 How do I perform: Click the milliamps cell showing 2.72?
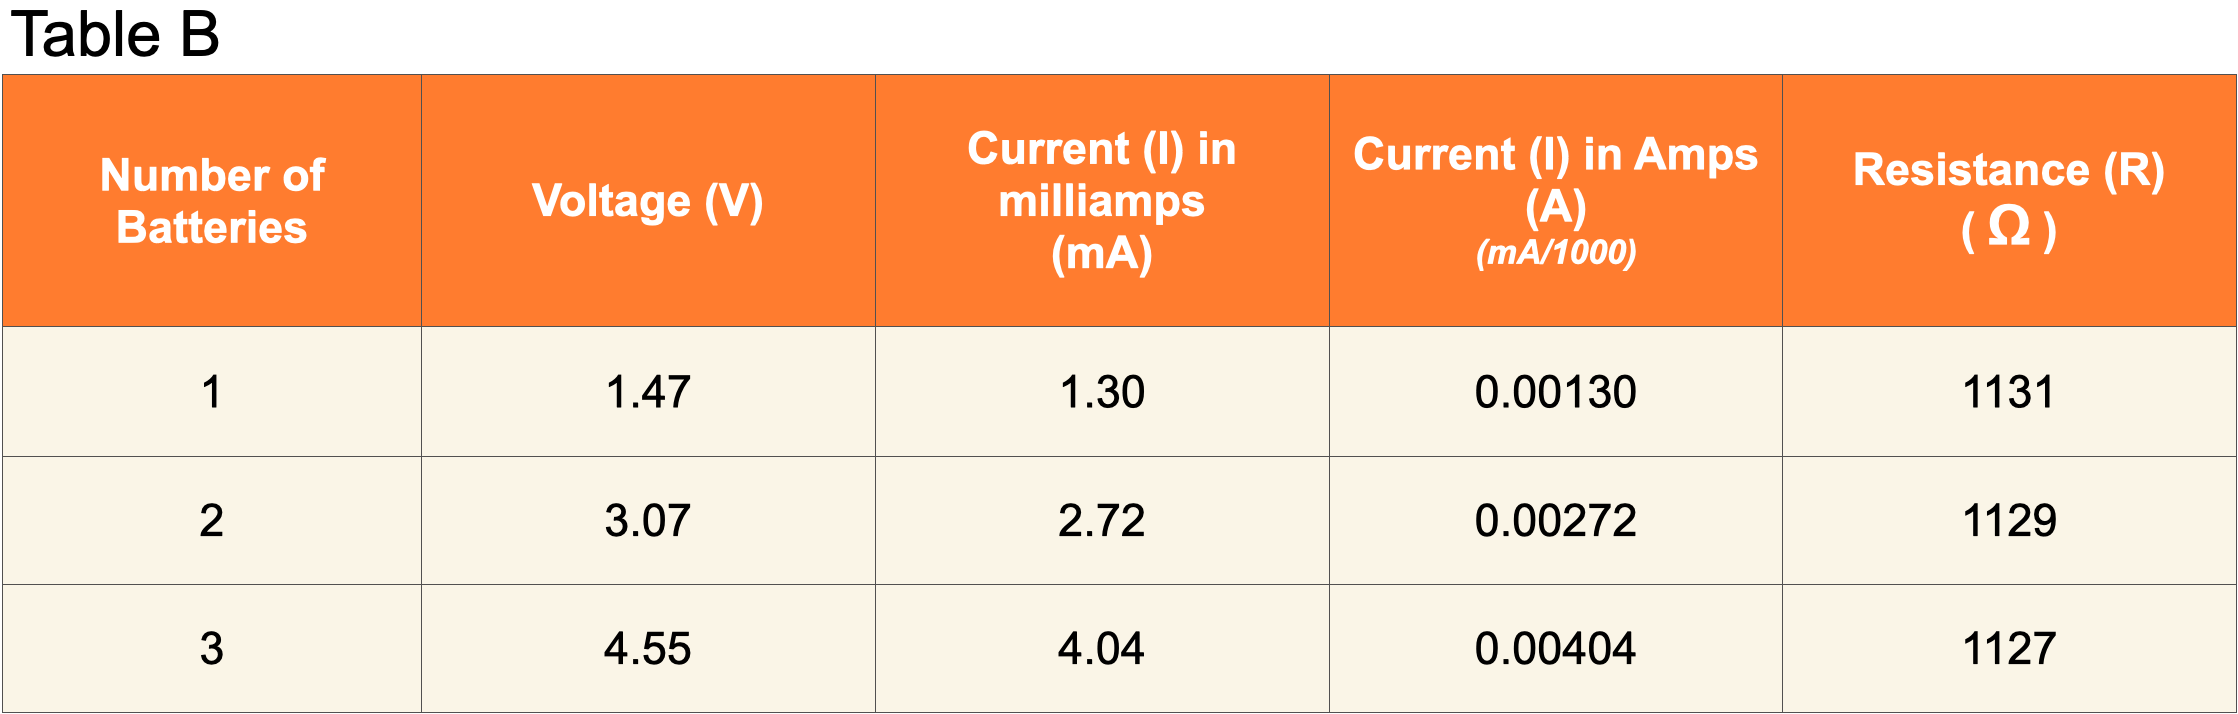tap(1102, 521)
